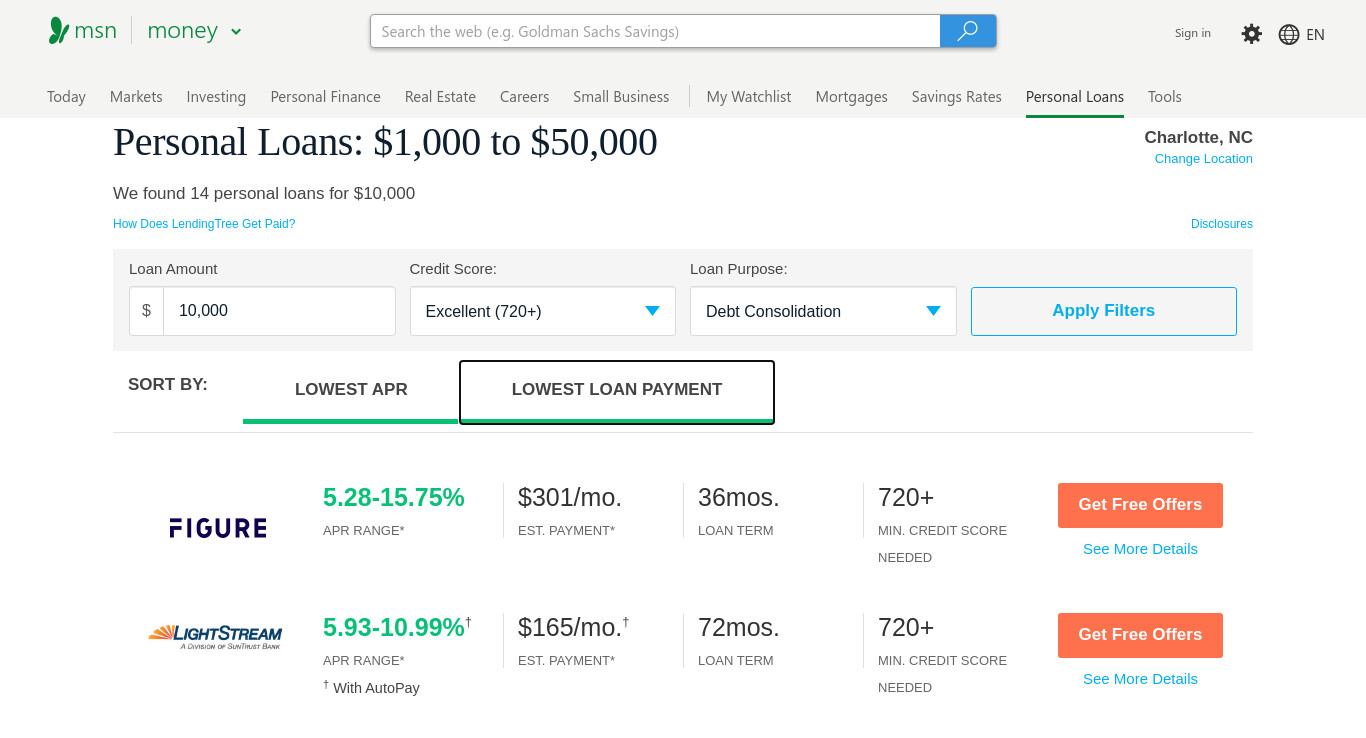Open the Small Business section
The height and width of the screenshot is (738, 1366).
(x=621, y=97)
